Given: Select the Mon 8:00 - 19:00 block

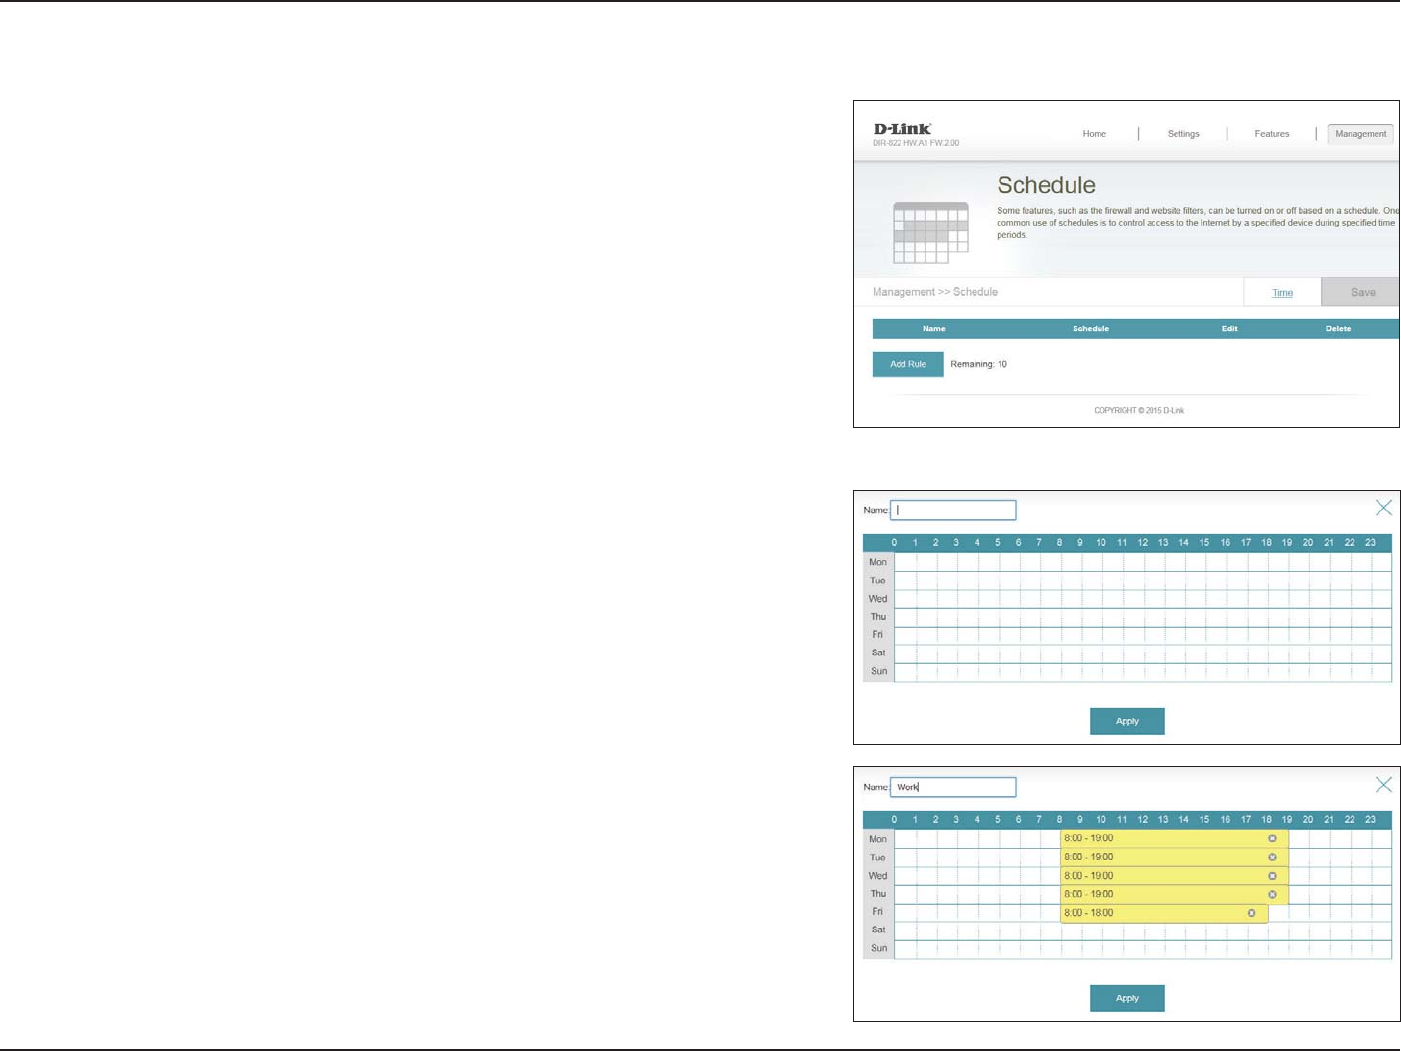Looking at the screenshot, I should [x=1174, y=839].
